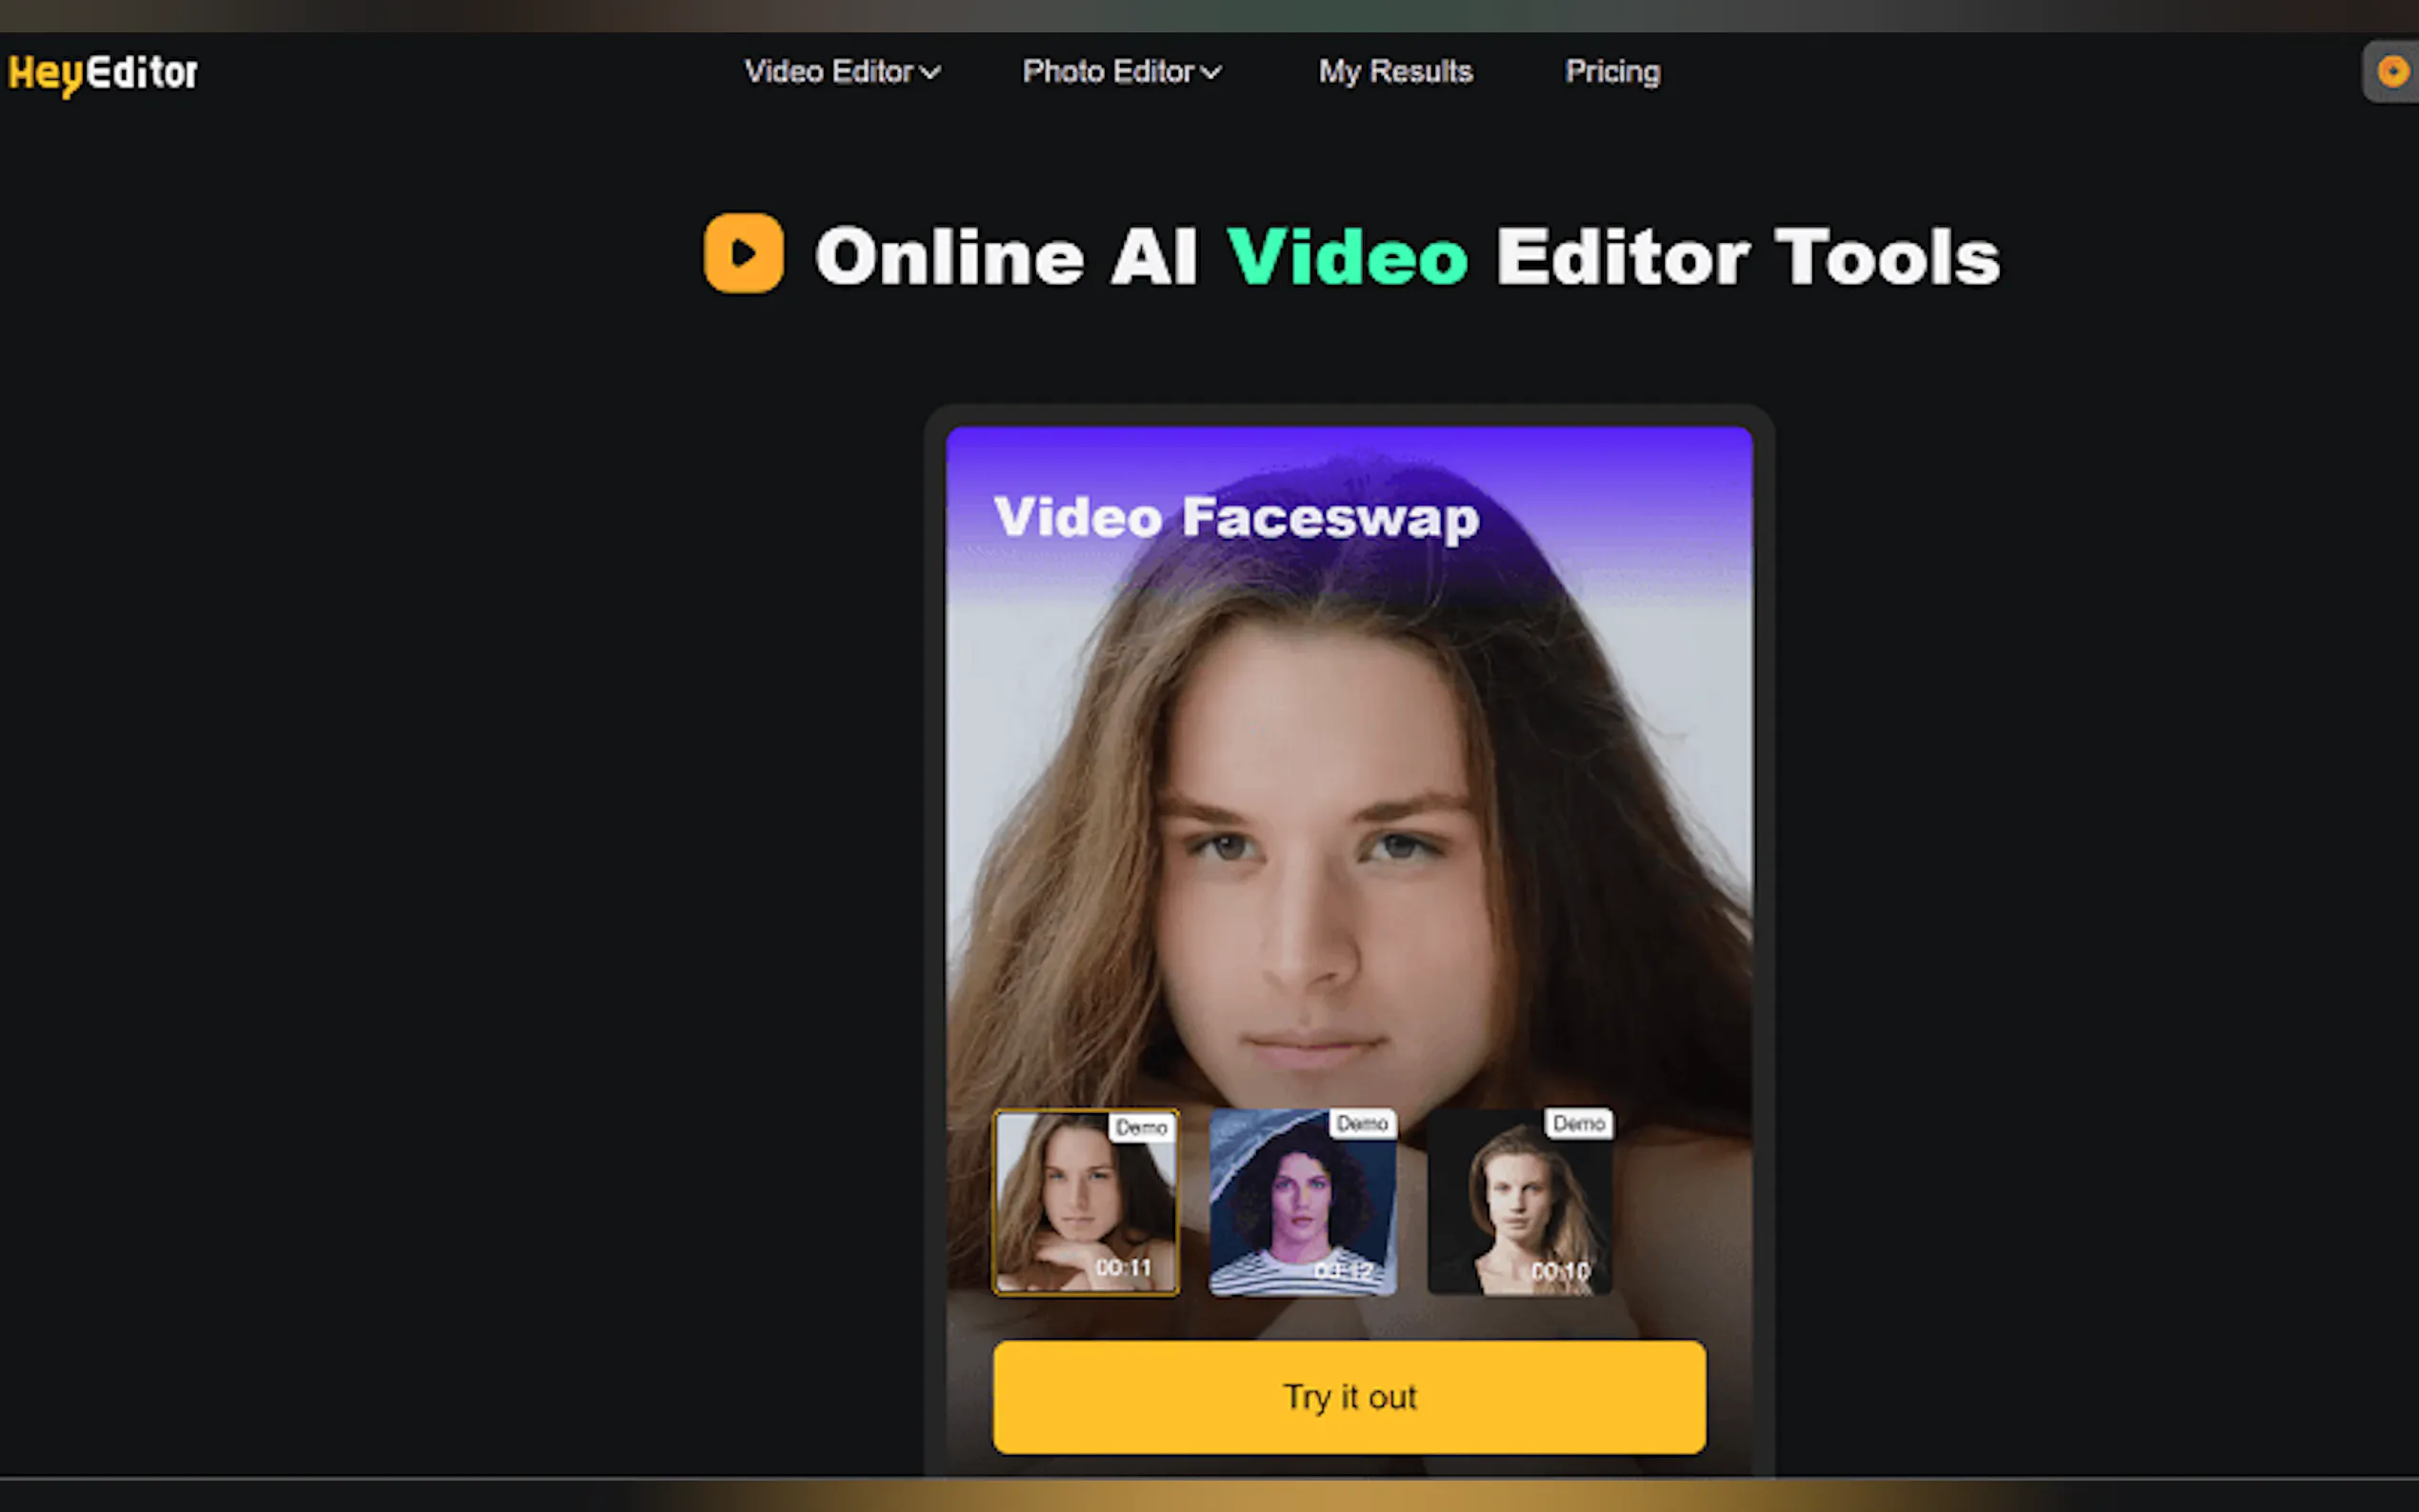This screenshot has width=2419, height=1512.
Task: Open the orange account icon top-right
Action: pyautogui.click(x=2392, y=72)
